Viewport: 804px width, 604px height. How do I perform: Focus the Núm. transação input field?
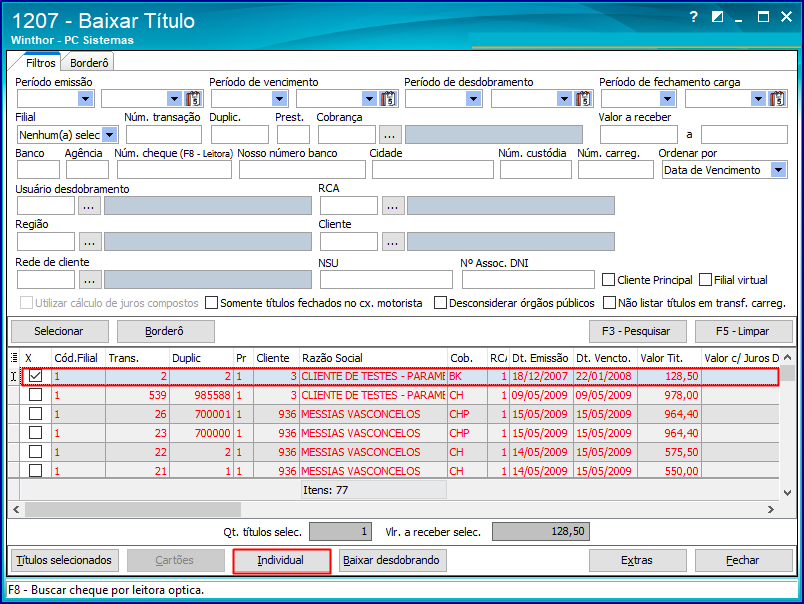click(x=164, y=135)
